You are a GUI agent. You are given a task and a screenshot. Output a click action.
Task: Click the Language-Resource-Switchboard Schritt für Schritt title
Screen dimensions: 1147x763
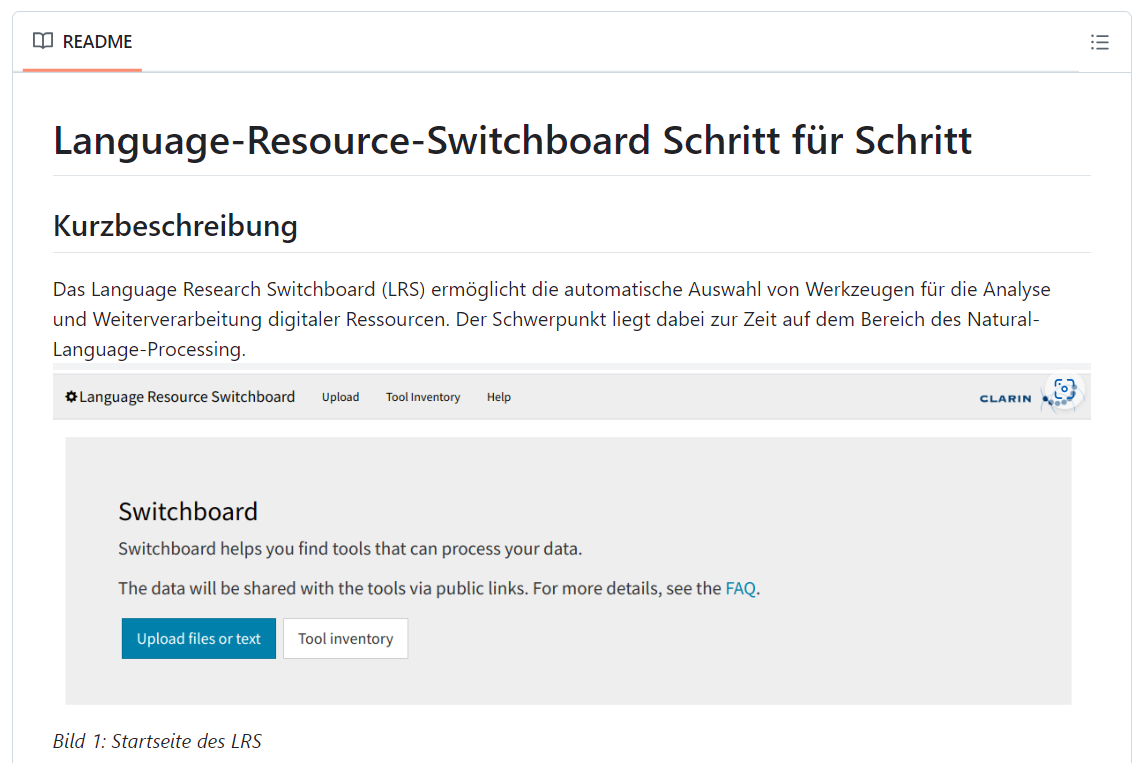point(512,140)
